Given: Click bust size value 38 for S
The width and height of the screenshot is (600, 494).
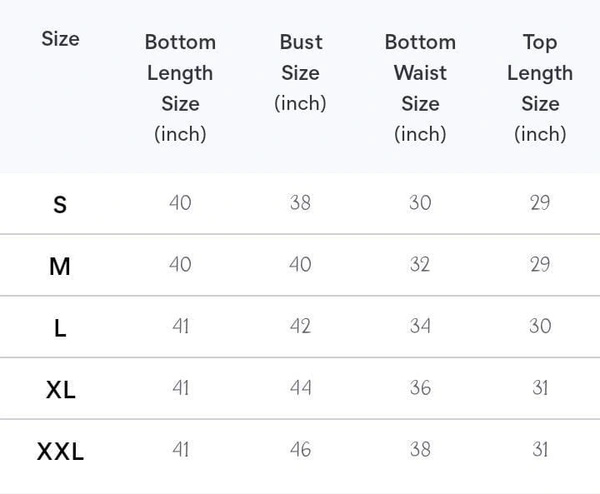Looking at the screenshot, I should coord(300,203).
